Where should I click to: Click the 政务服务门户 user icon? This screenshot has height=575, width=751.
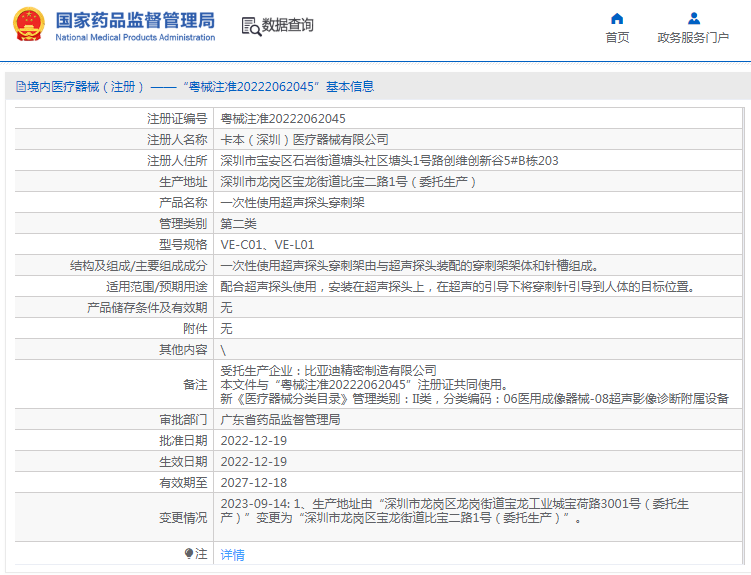[694, 19]
